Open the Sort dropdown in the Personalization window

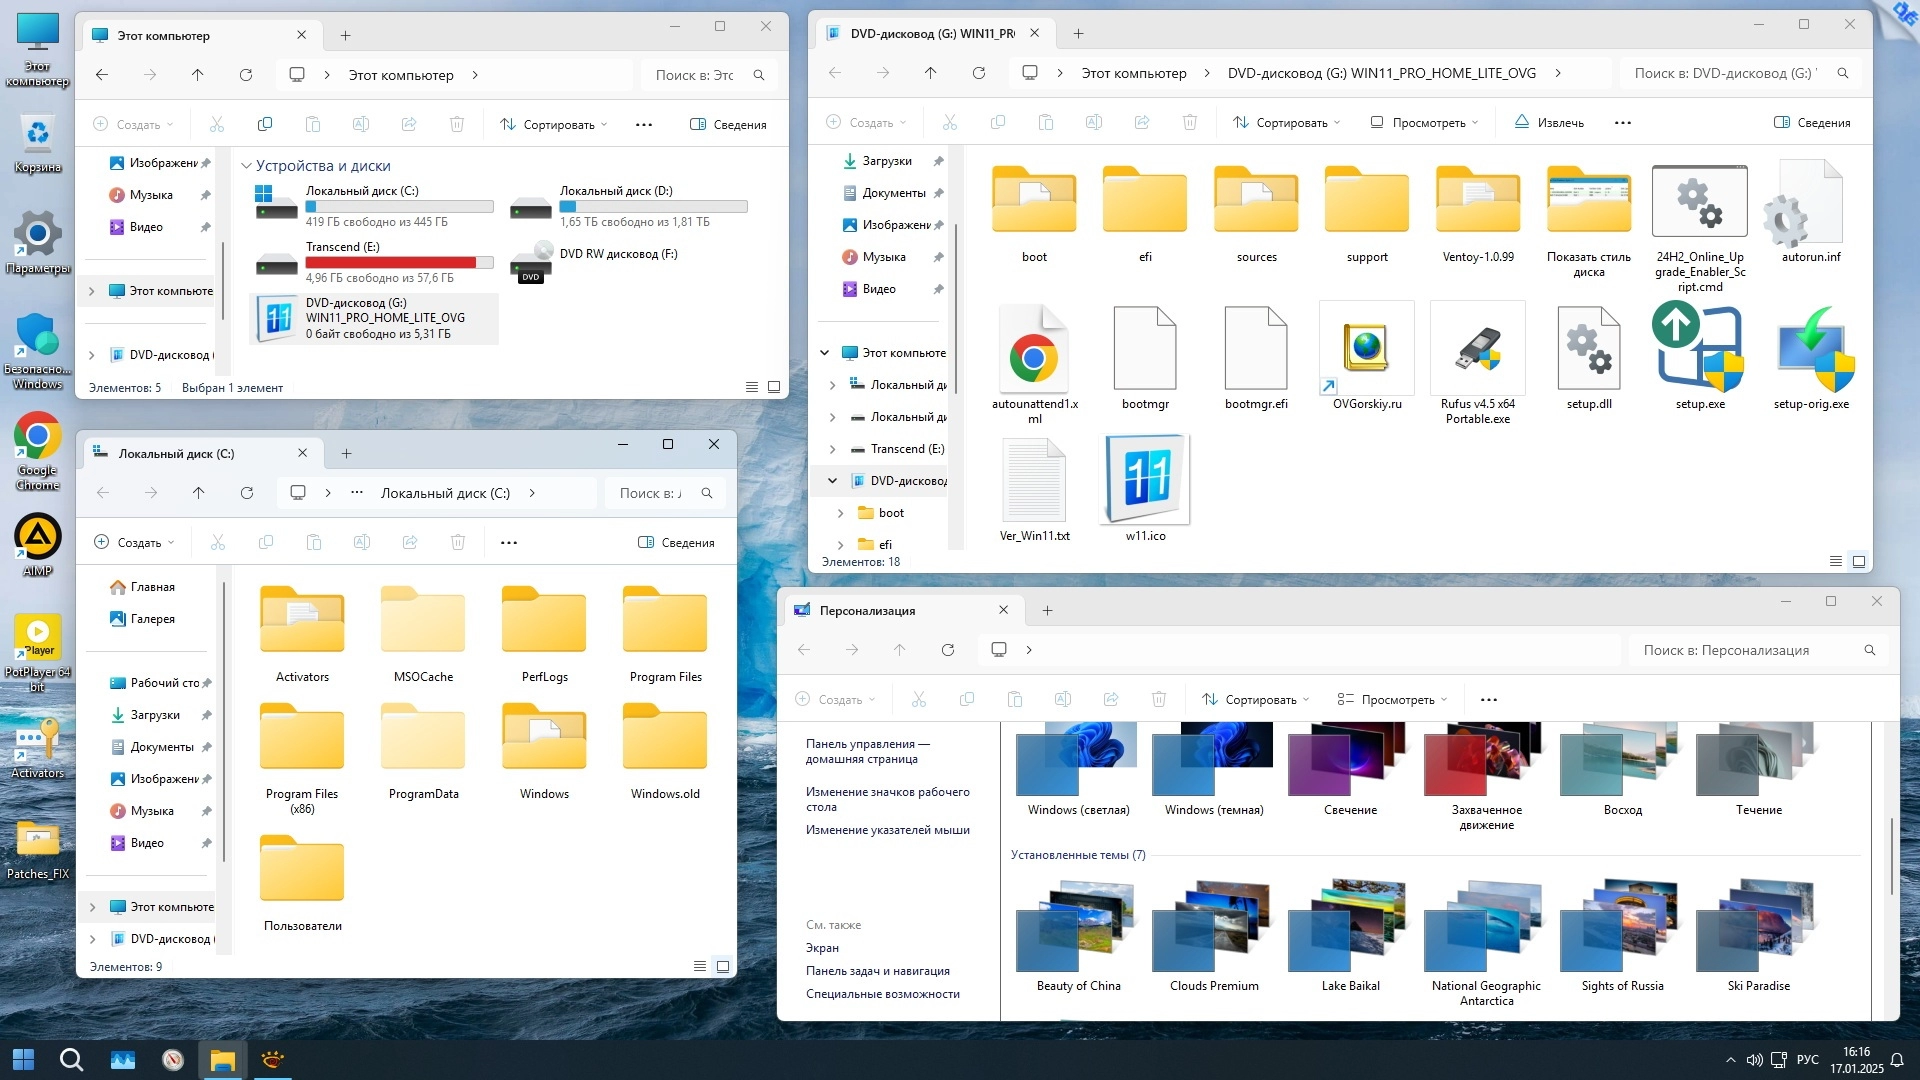point(1255,699)
